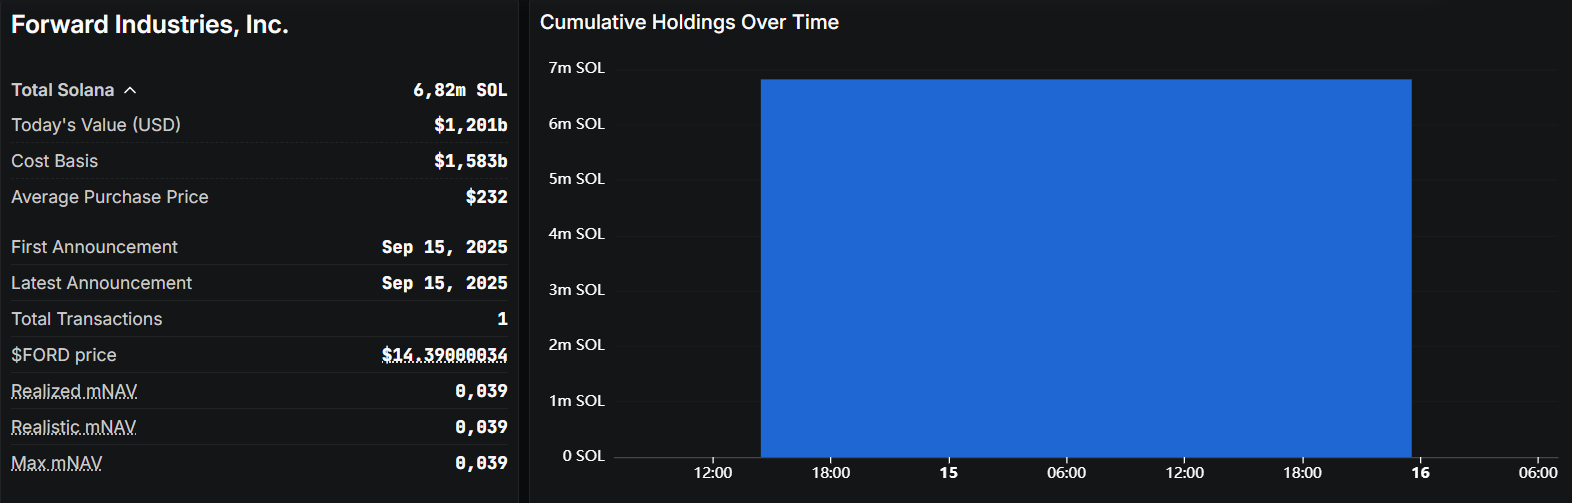Click the 15 date marker on x-axis
Screen dimensions: 1572x503
pos(948,473)
